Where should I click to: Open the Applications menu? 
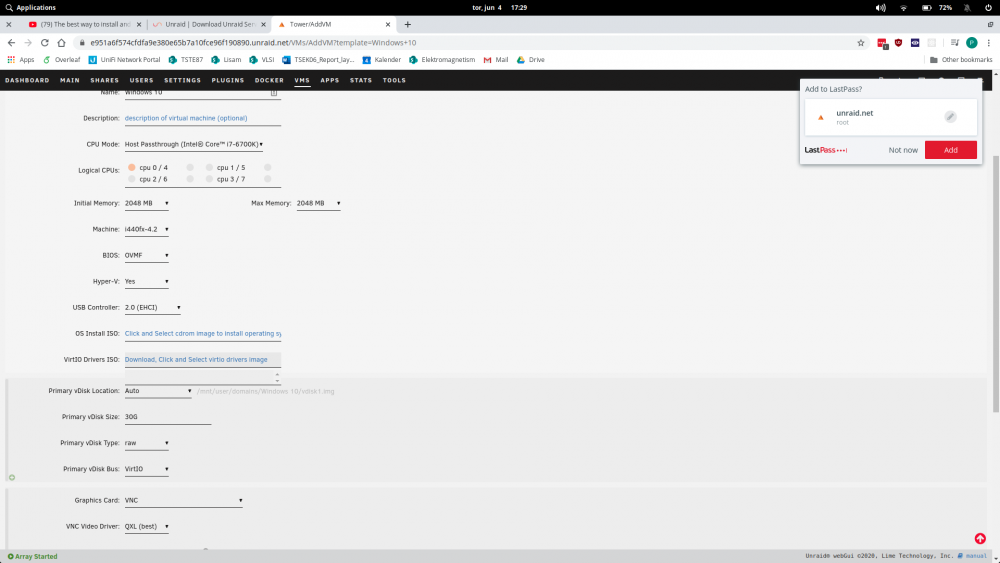tap(31, 8)
